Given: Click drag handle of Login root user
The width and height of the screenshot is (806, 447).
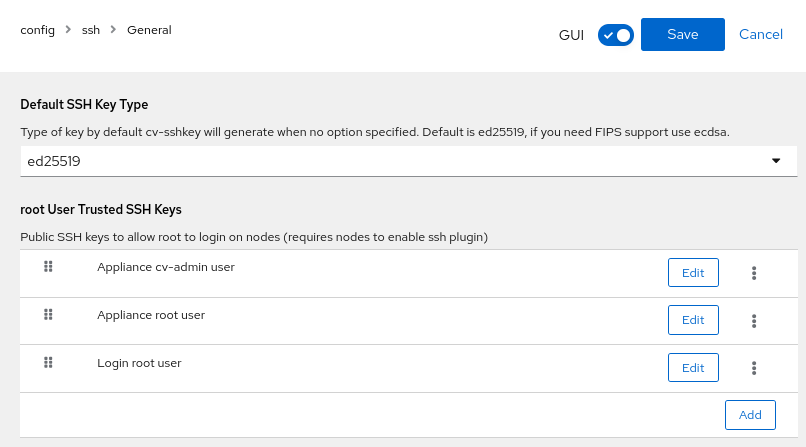Looking at the screenshot, I should pyautogui.click(x=48, y=363).
